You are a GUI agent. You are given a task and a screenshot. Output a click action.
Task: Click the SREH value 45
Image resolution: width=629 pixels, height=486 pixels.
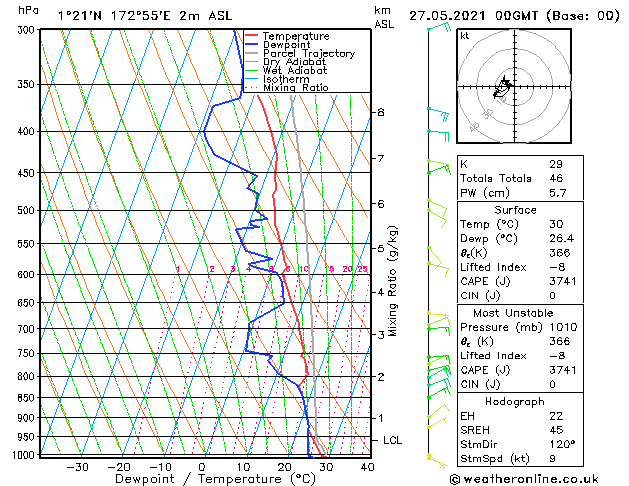click(556, 430)
